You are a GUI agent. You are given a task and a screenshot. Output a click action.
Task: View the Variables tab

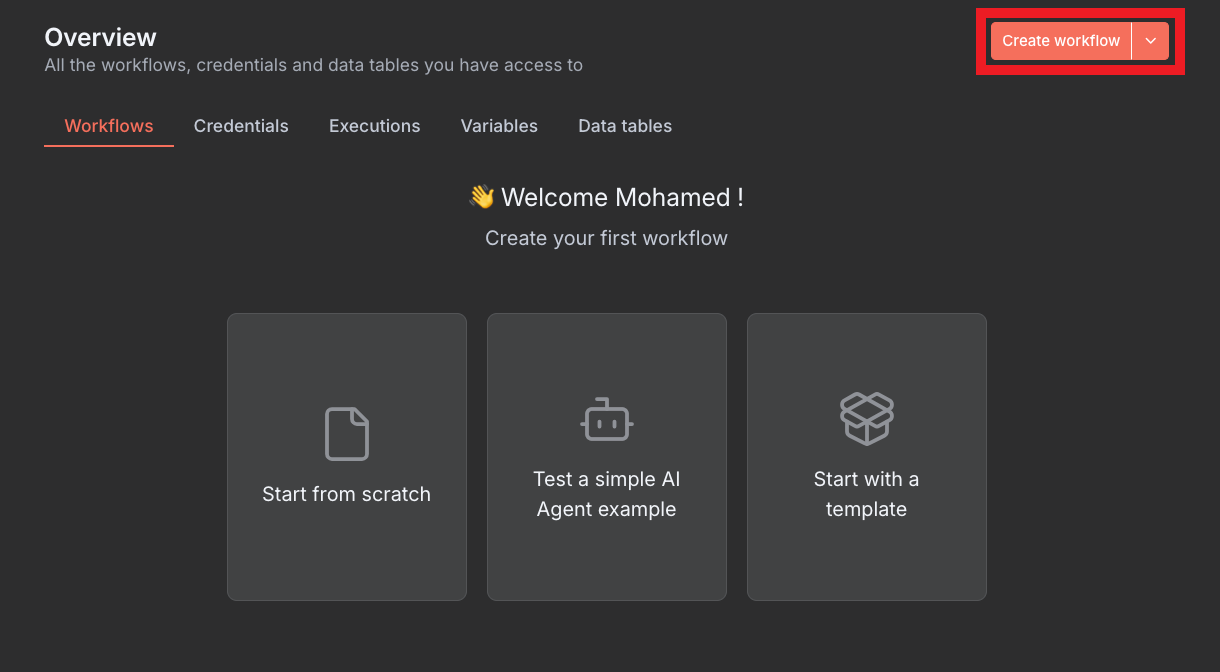499,126
